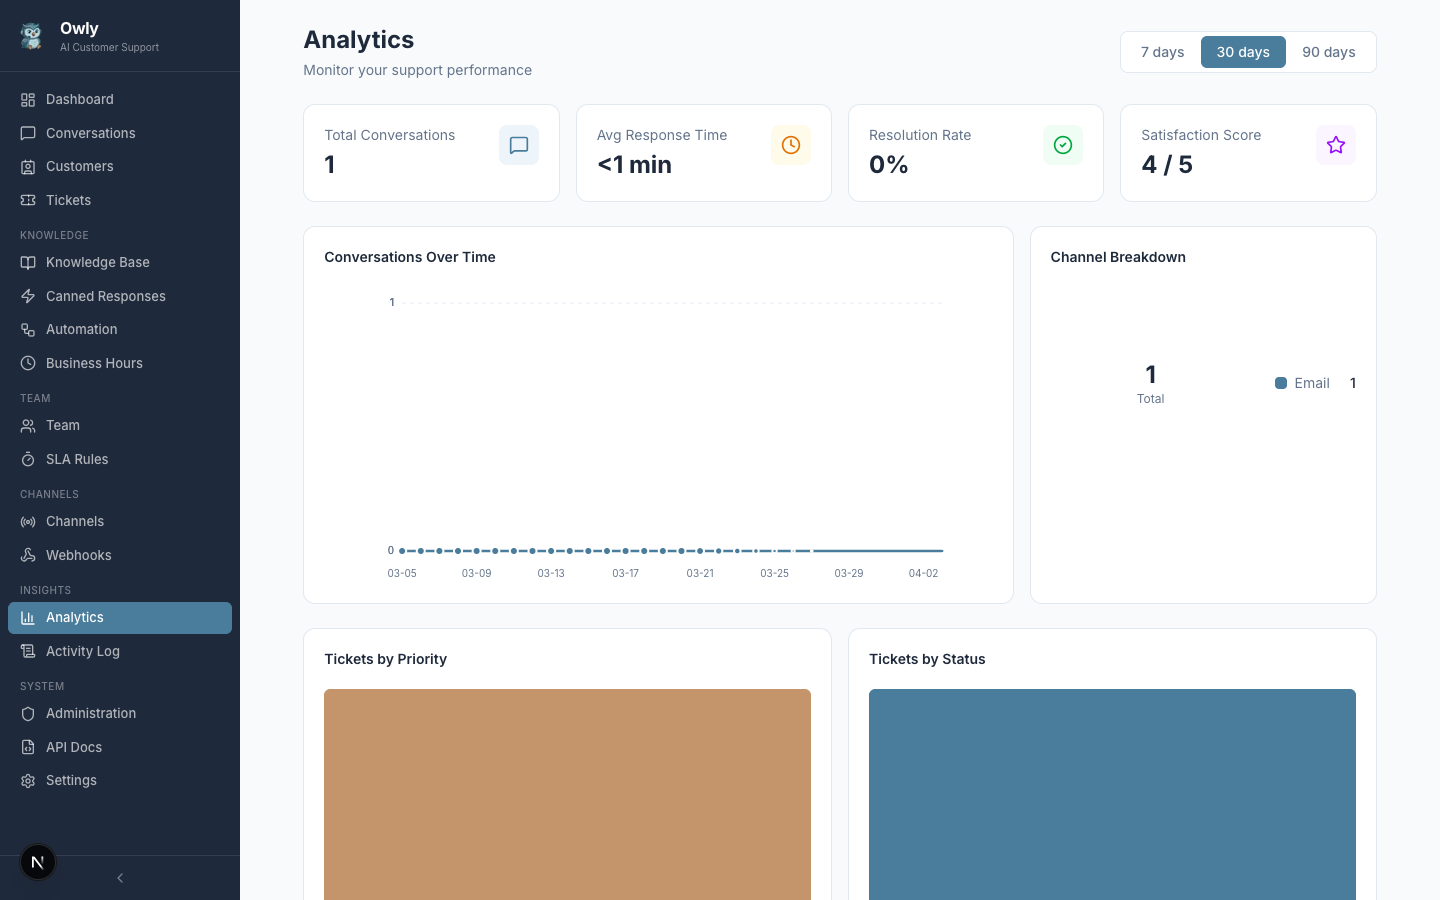Select the 7 days time range
Screen dimensions: 1440x900
click(1163, 51)
